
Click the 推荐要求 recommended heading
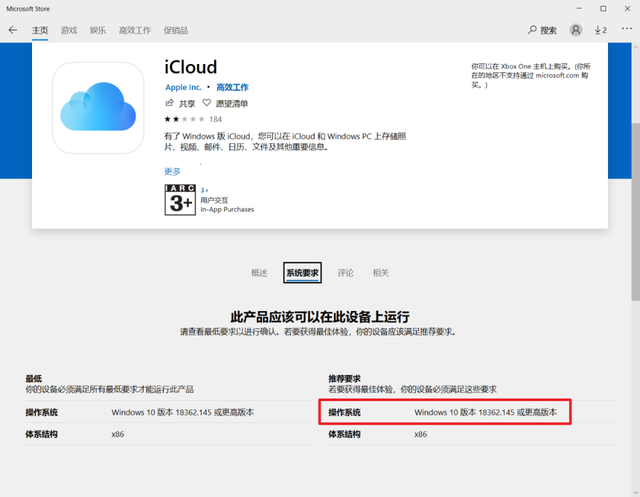click(x=344, y=379)
